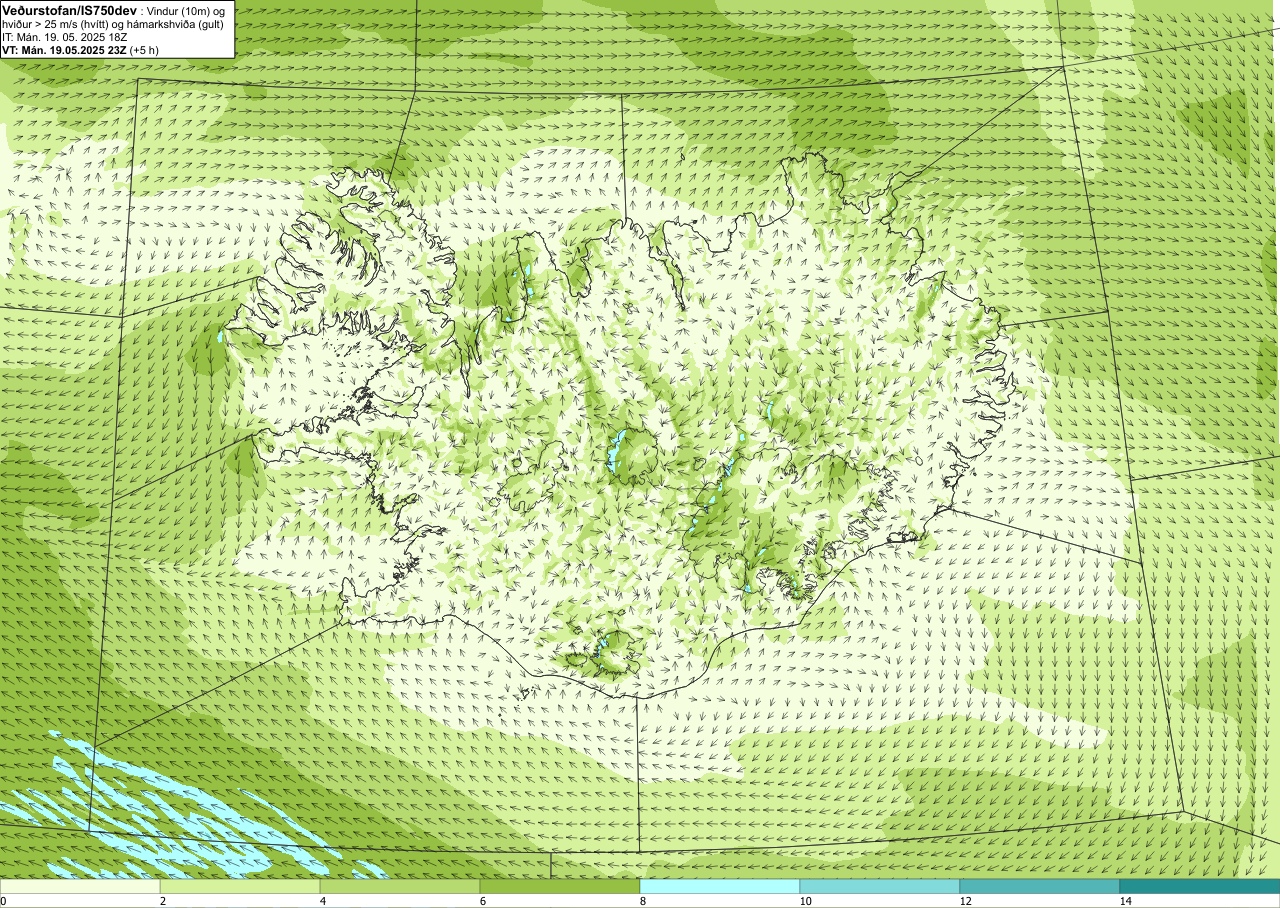Image resolution: width=1280 pixels, height=908 pixels.
Task: Click the '14' tick label on the color scale
Action: pos(1125,901)
